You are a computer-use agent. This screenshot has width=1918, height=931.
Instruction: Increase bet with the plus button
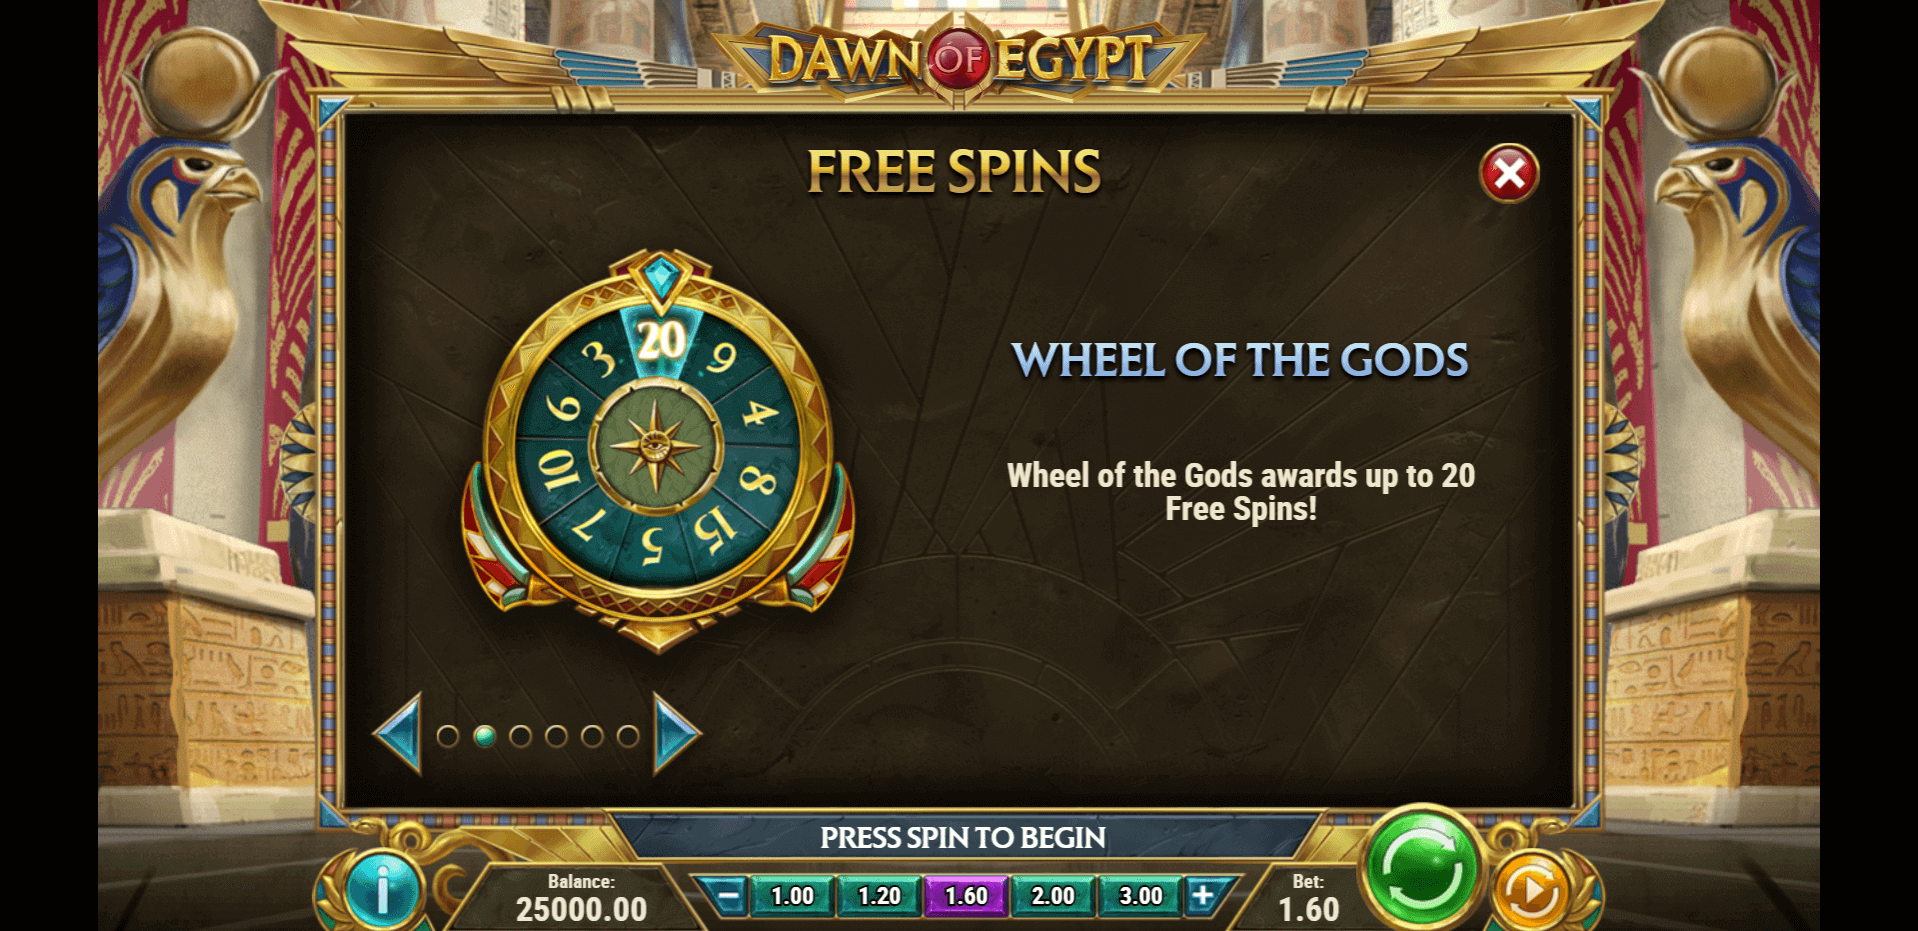[1203, 896]
